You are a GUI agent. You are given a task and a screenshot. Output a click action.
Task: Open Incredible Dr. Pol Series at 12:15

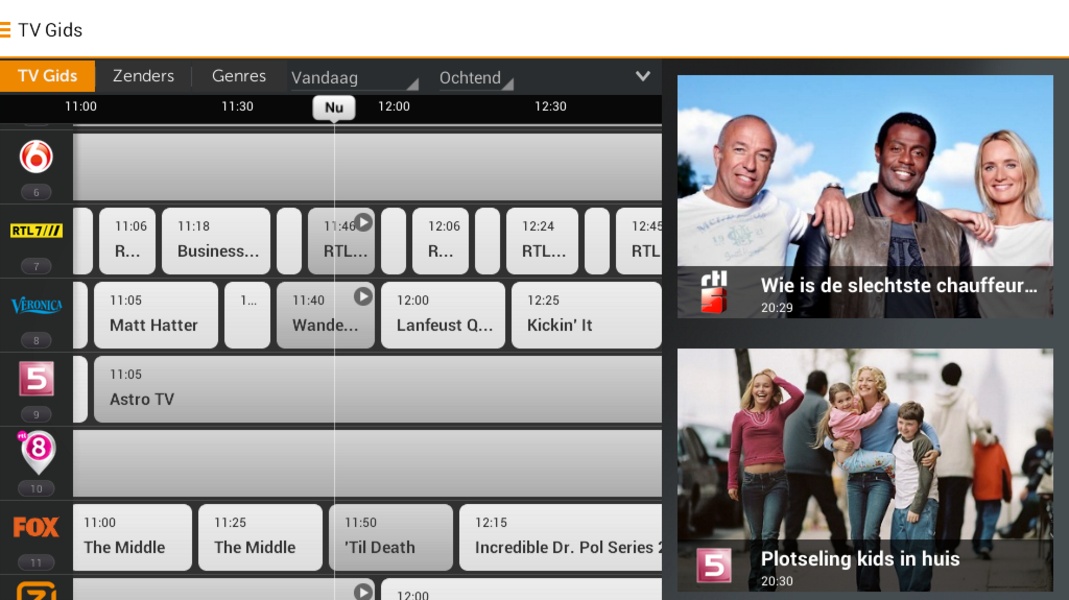[x=560, y=537]
